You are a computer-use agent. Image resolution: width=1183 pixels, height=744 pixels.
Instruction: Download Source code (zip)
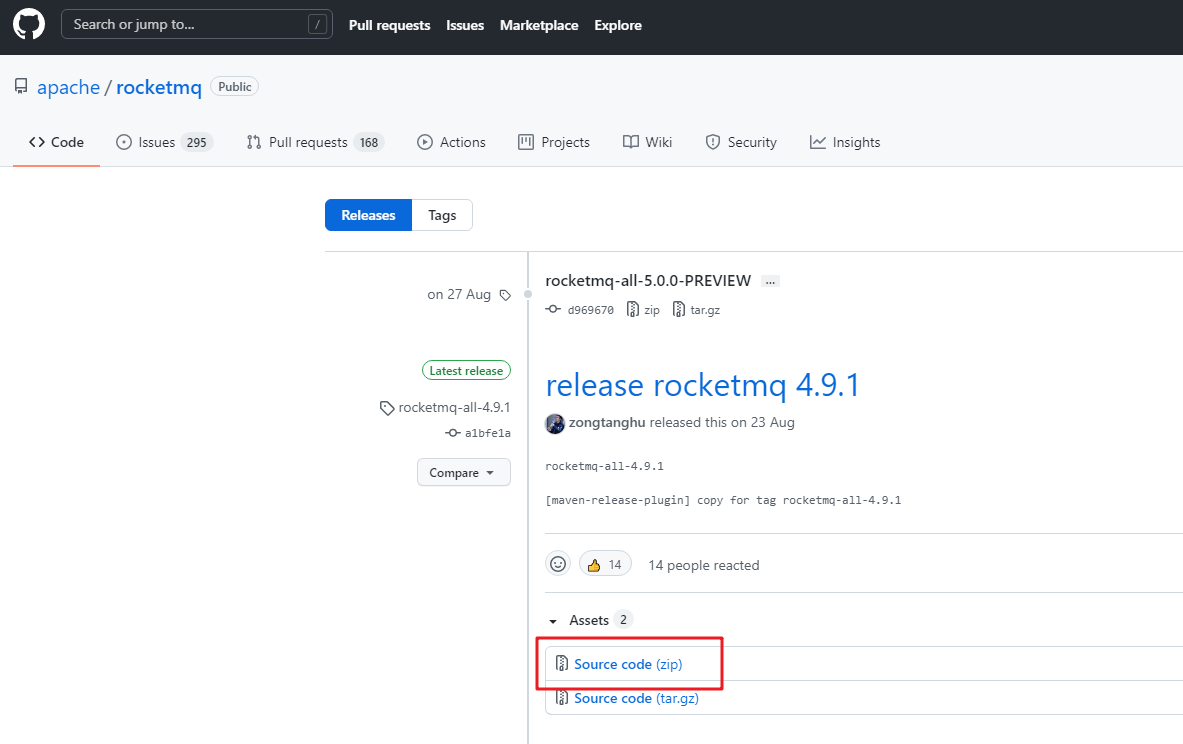[628, 664]
